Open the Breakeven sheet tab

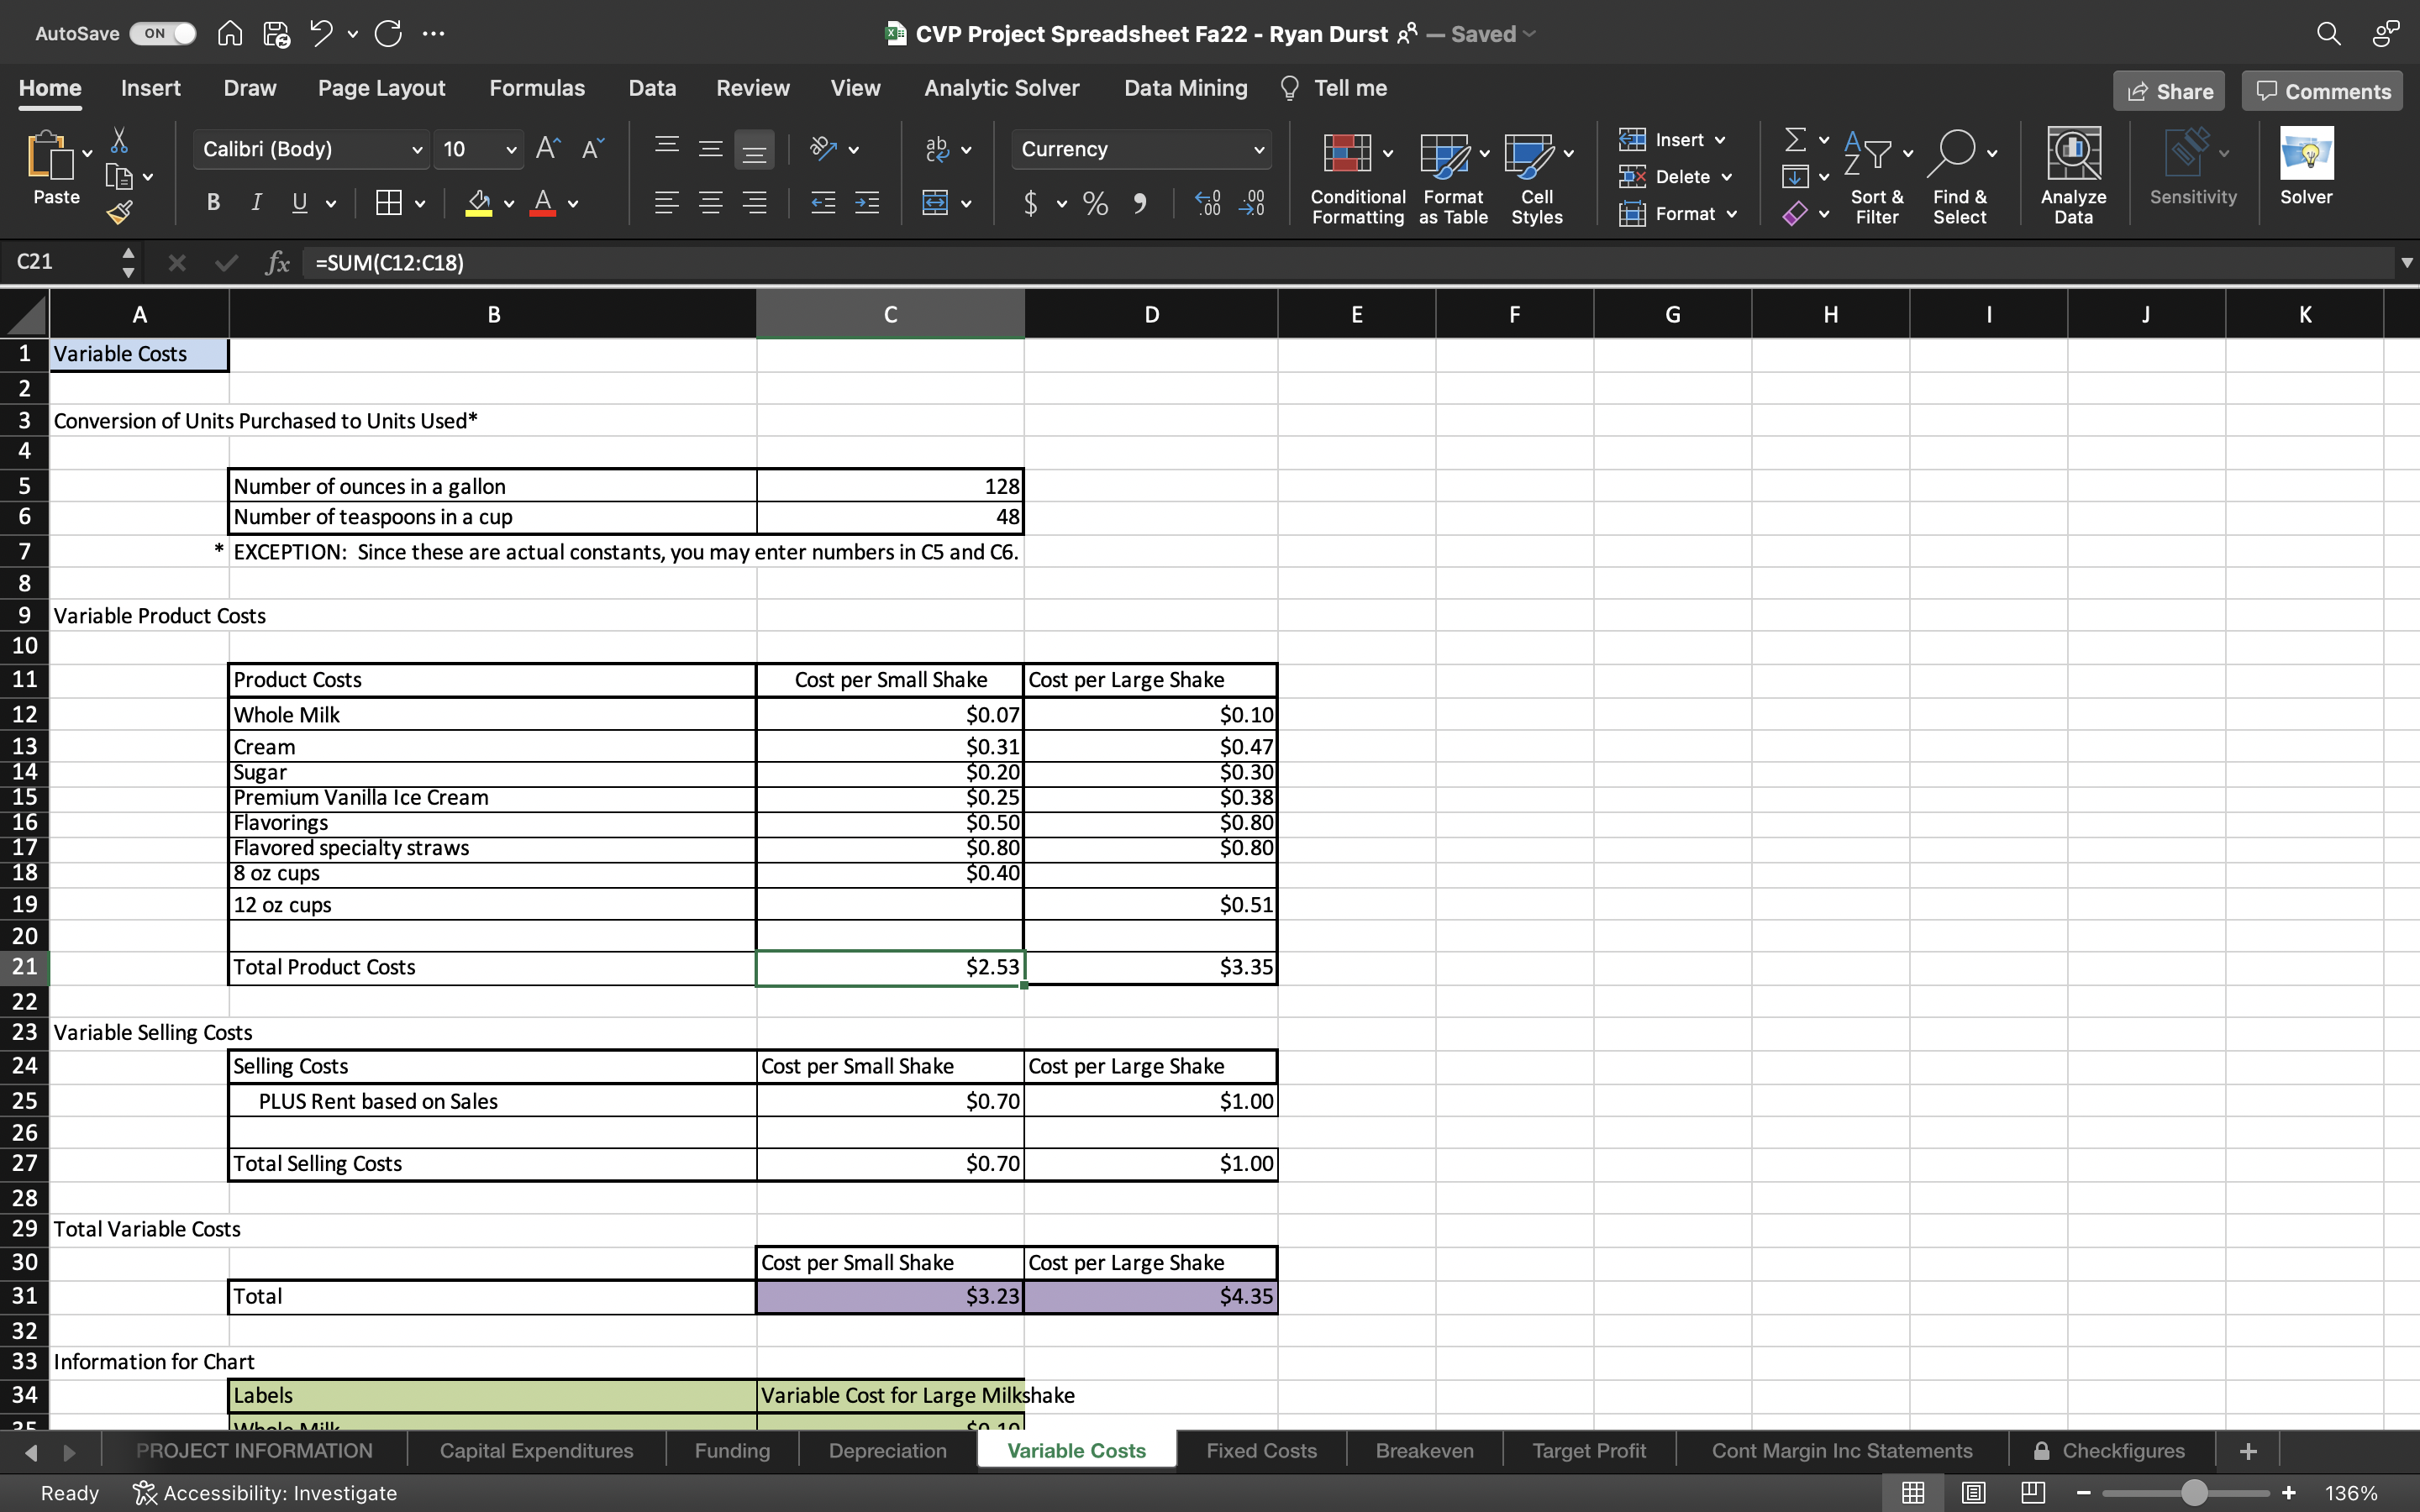(x=1424, y=1450)
